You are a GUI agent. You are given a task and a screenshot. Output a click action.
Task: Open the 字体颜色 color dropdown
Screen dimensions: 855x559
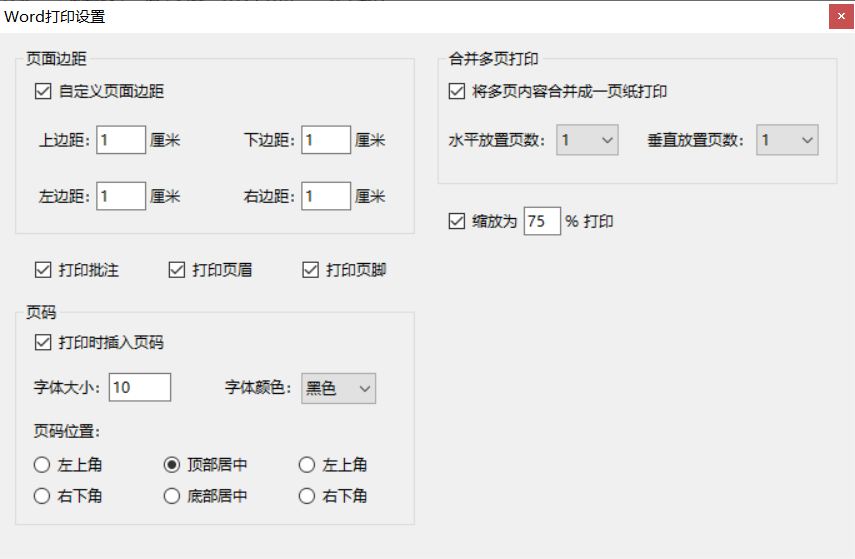(x=339, y=388)
